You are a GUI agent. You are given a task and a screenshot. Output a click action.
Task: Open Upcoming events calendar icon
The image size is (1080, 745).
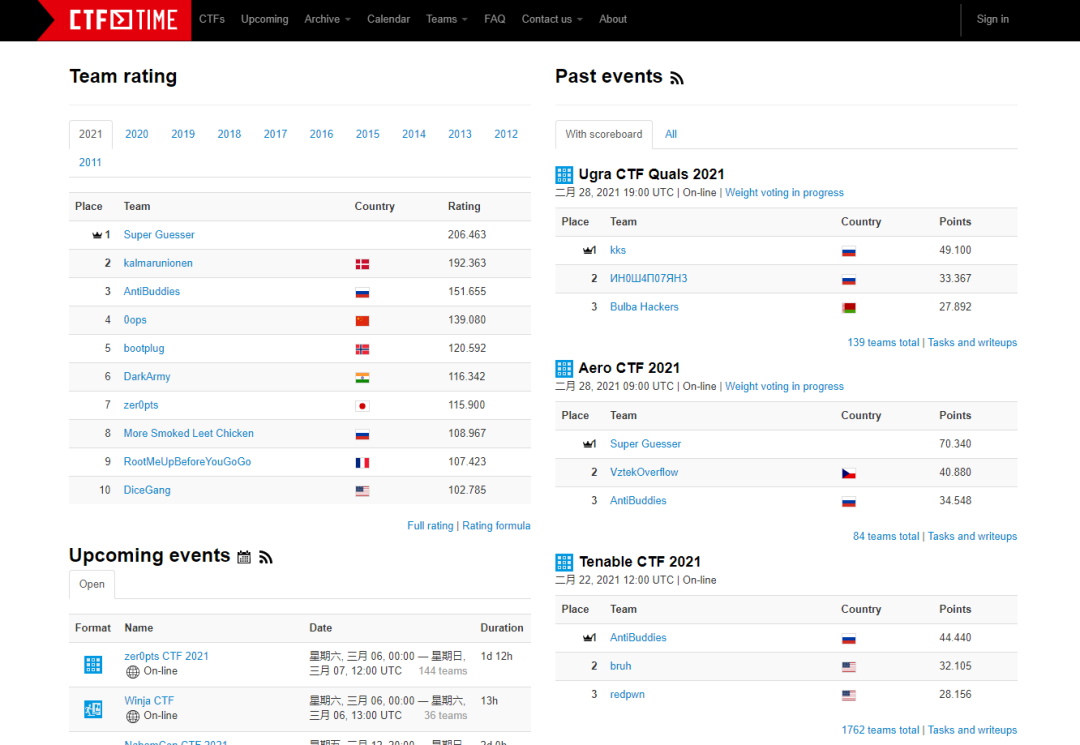(244, 557)
